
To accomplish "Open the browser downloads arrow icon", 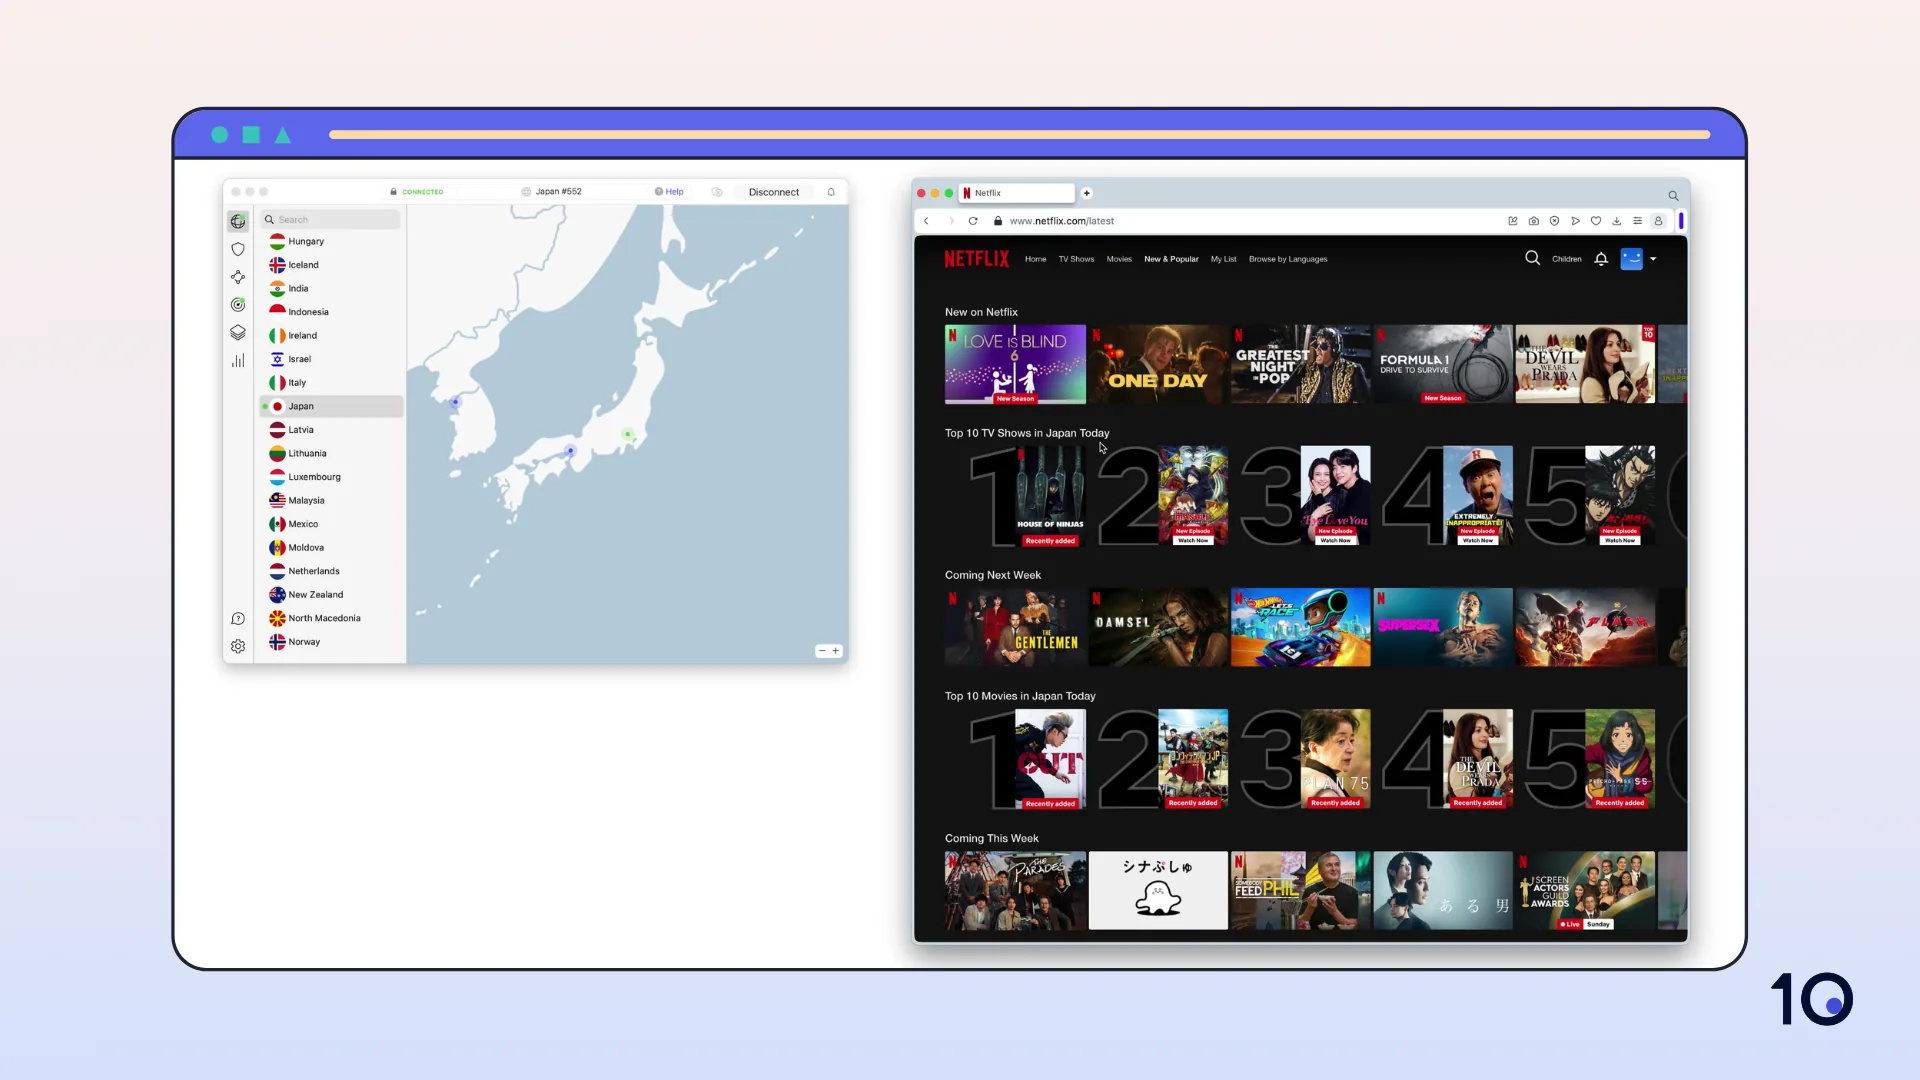I will pos(1617,221).
